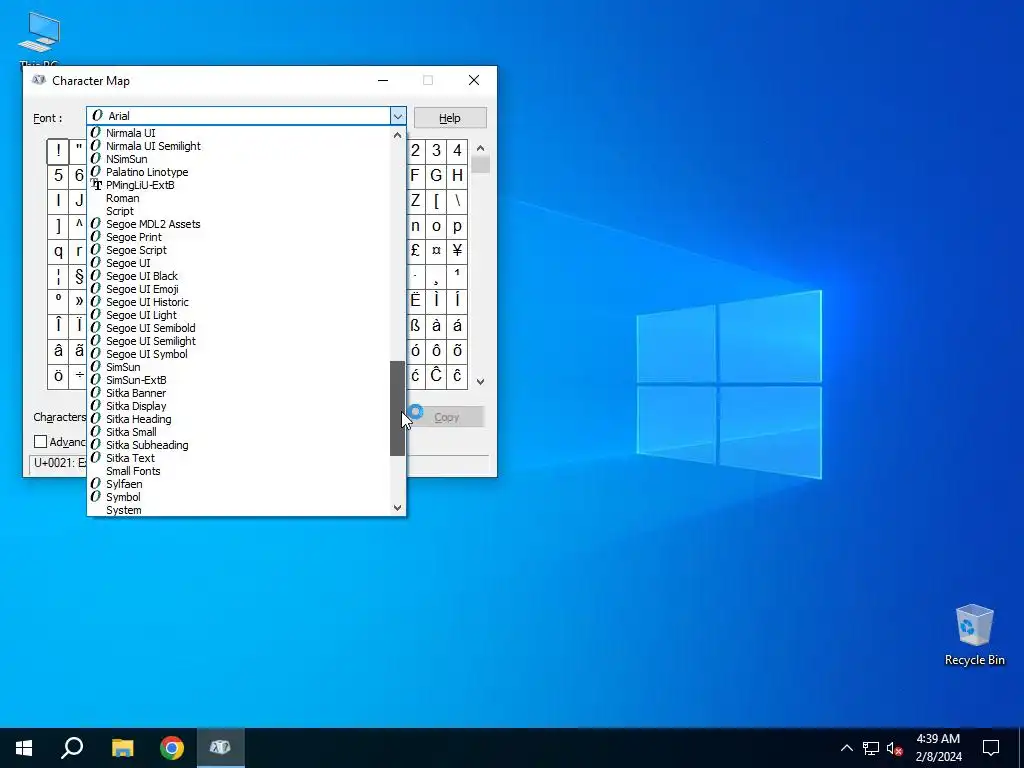1024x768 pixels.
Task: Show hidden system tray icons
Action: [846, 748]
